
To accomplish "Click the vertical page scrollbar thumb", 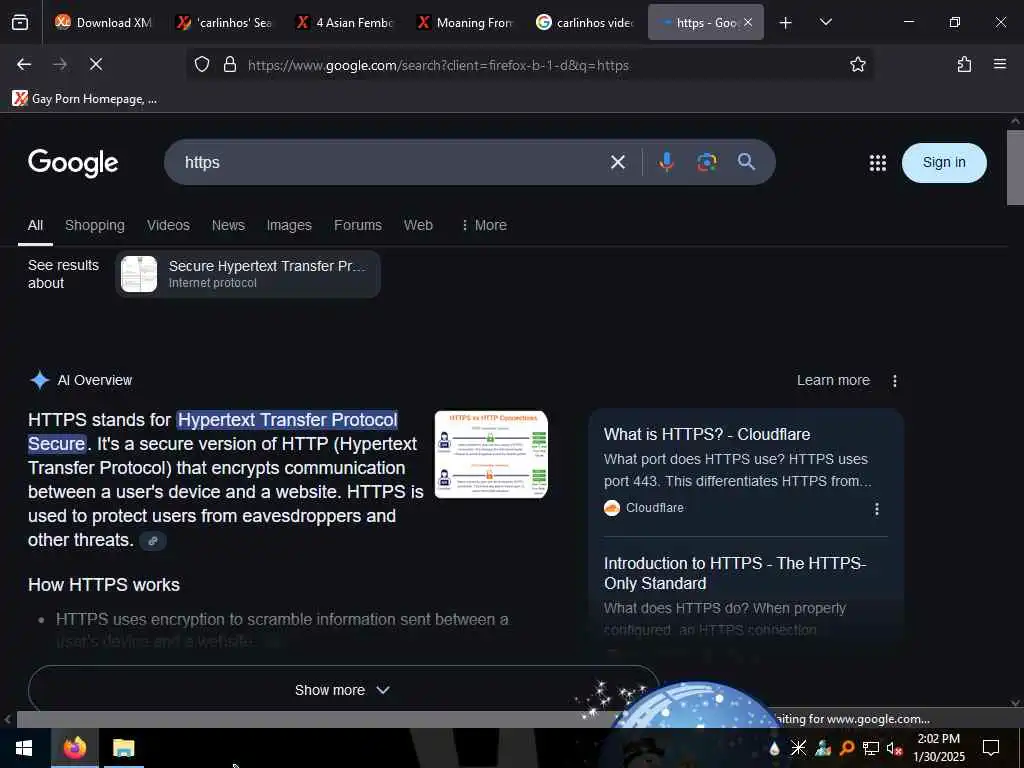I will pos(1015,168).
